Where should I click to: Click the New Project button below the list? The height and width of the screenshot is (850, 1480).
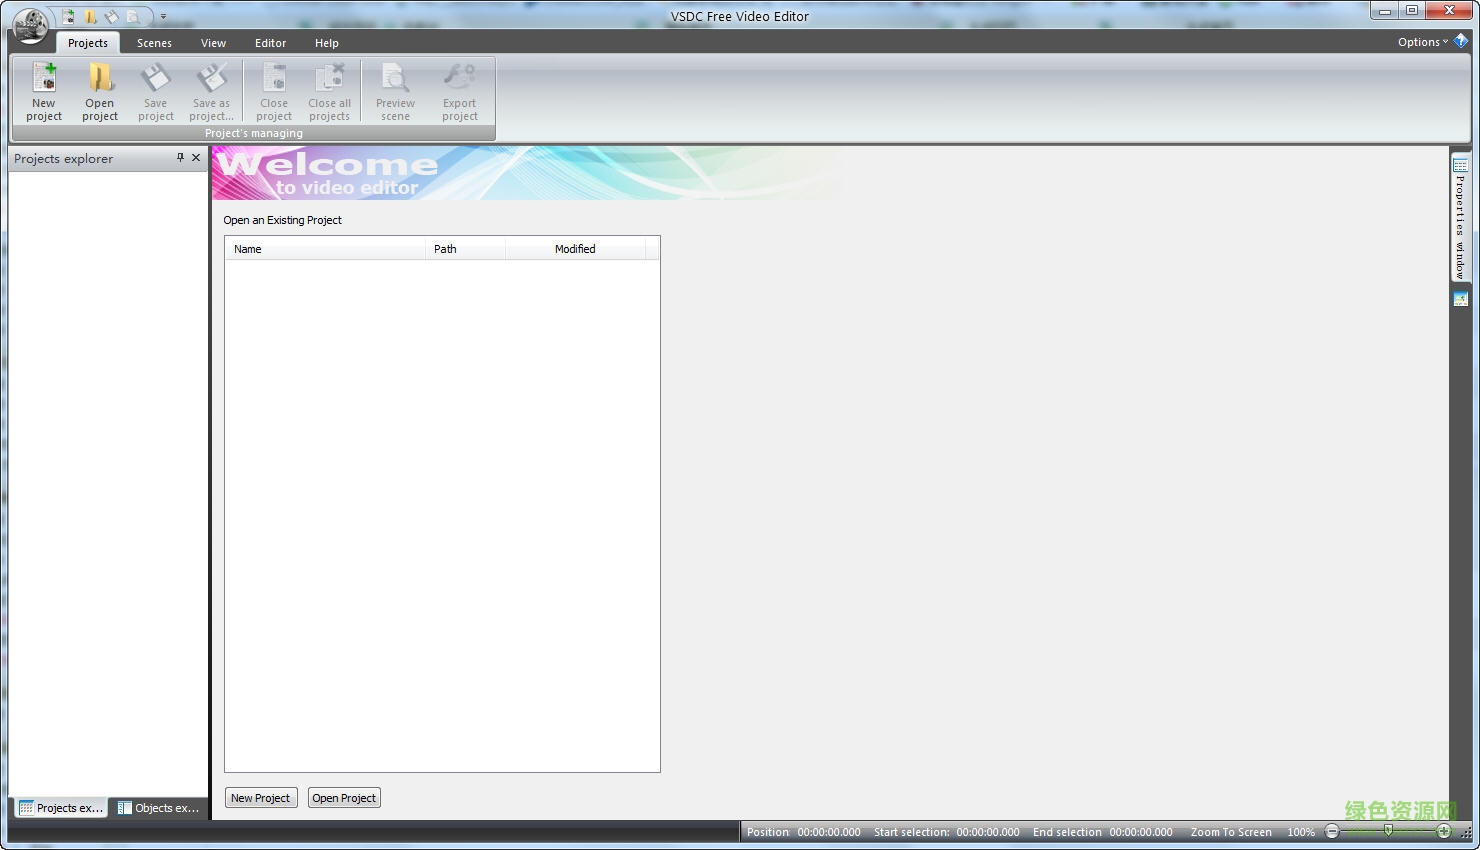point(260,797)
